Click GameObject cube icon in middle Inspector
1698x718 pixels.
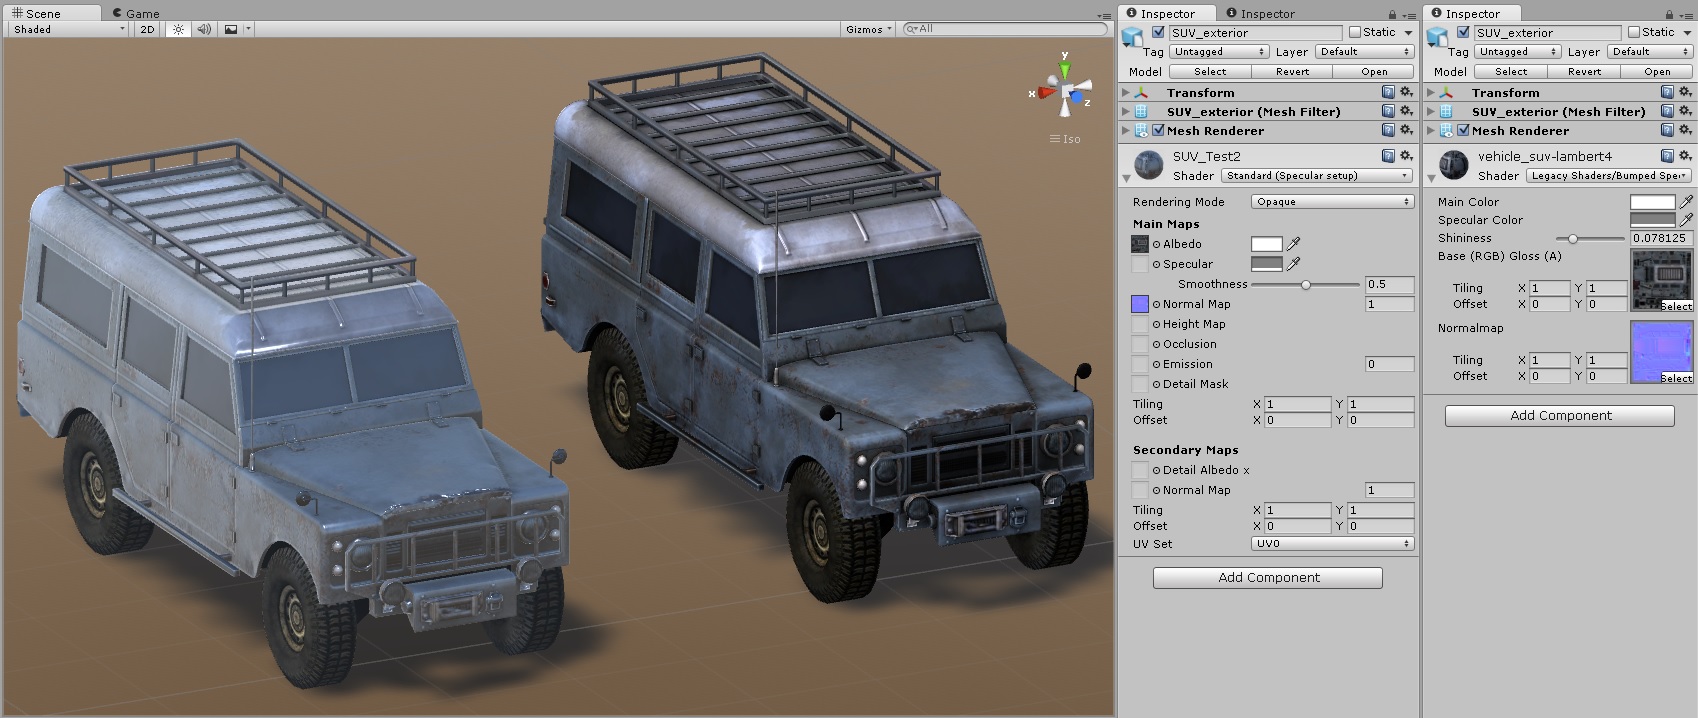click(1132, 37)
